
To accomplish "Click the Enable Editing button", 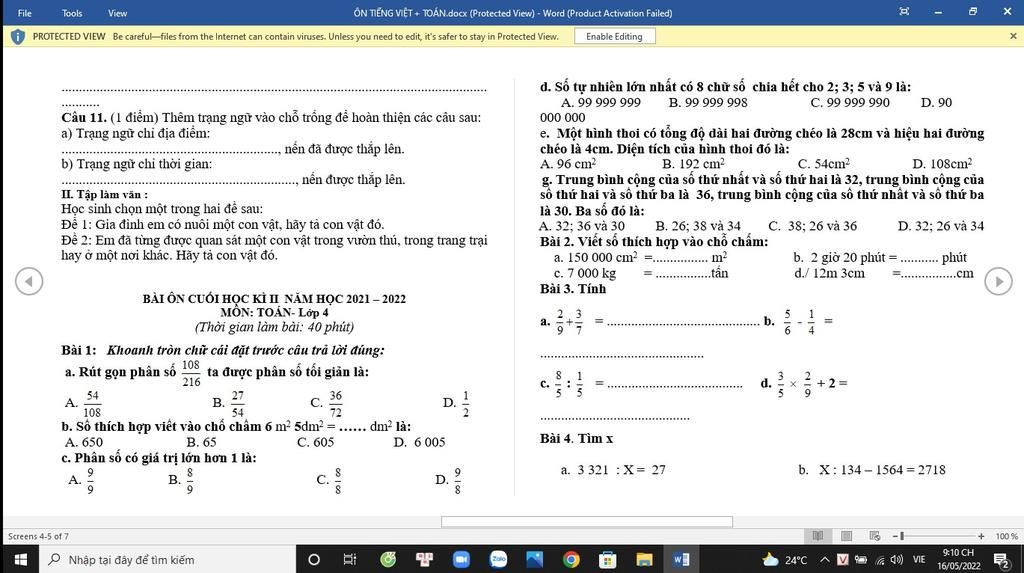I will click(615, 37).
